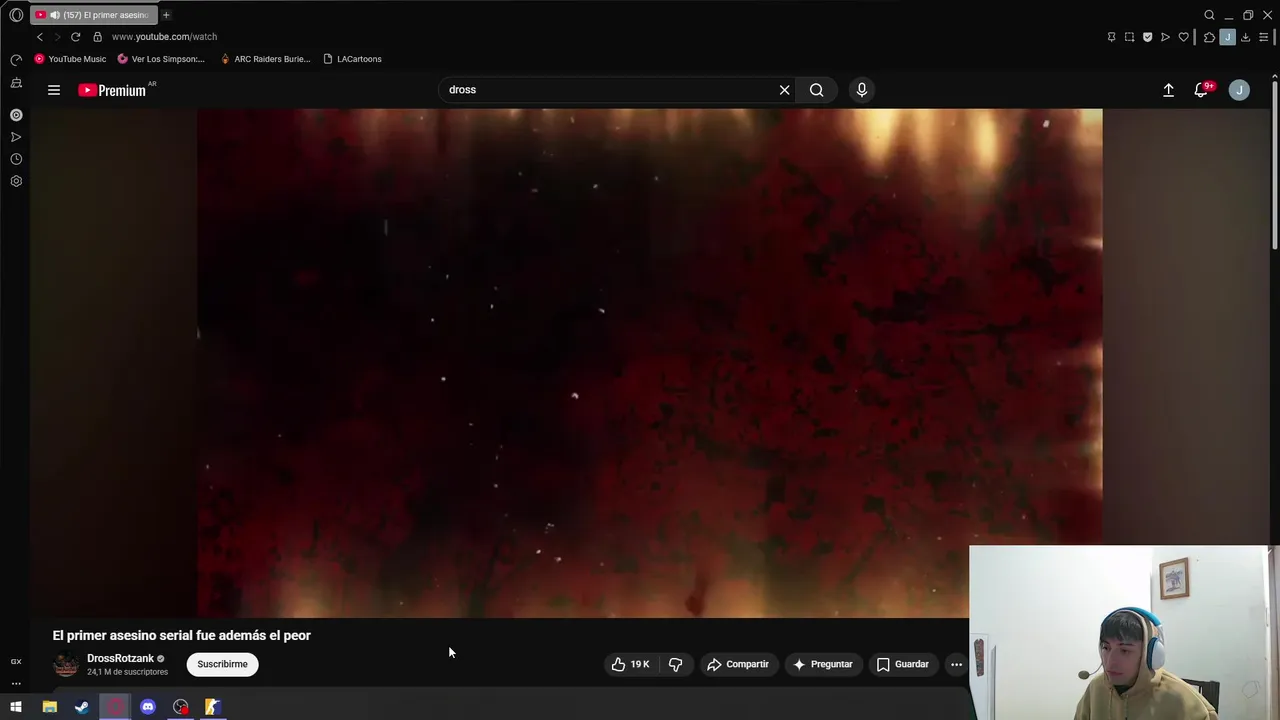Open Steam from the taskbar

[x=82, y=707]
